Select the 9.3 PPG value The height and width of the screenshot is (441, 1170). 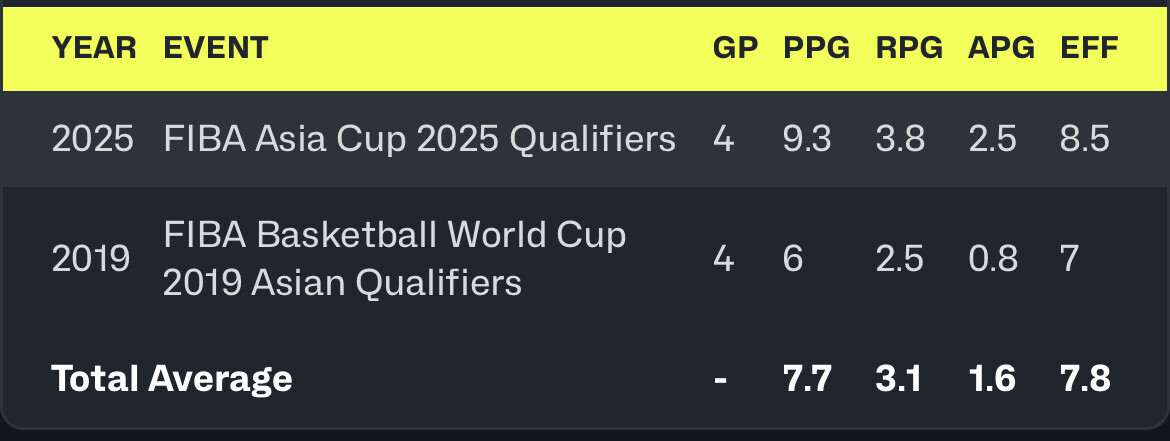click(x=807, y=139)
